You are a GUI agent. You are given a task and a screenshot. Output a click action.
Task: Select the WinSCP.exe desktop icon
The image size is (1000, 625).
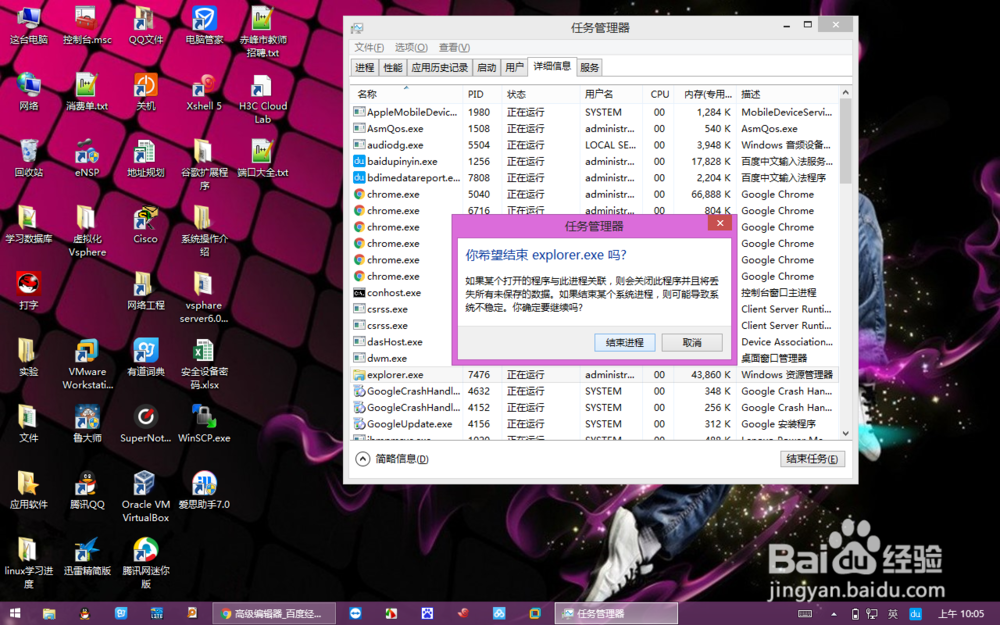[204, 424]
